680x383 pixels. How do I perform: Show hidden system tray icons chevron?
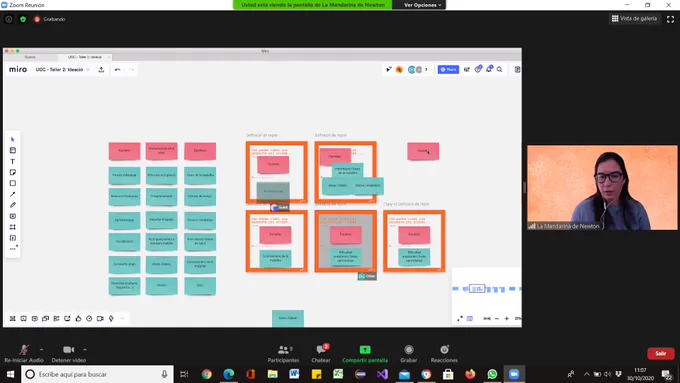[586, 374]
